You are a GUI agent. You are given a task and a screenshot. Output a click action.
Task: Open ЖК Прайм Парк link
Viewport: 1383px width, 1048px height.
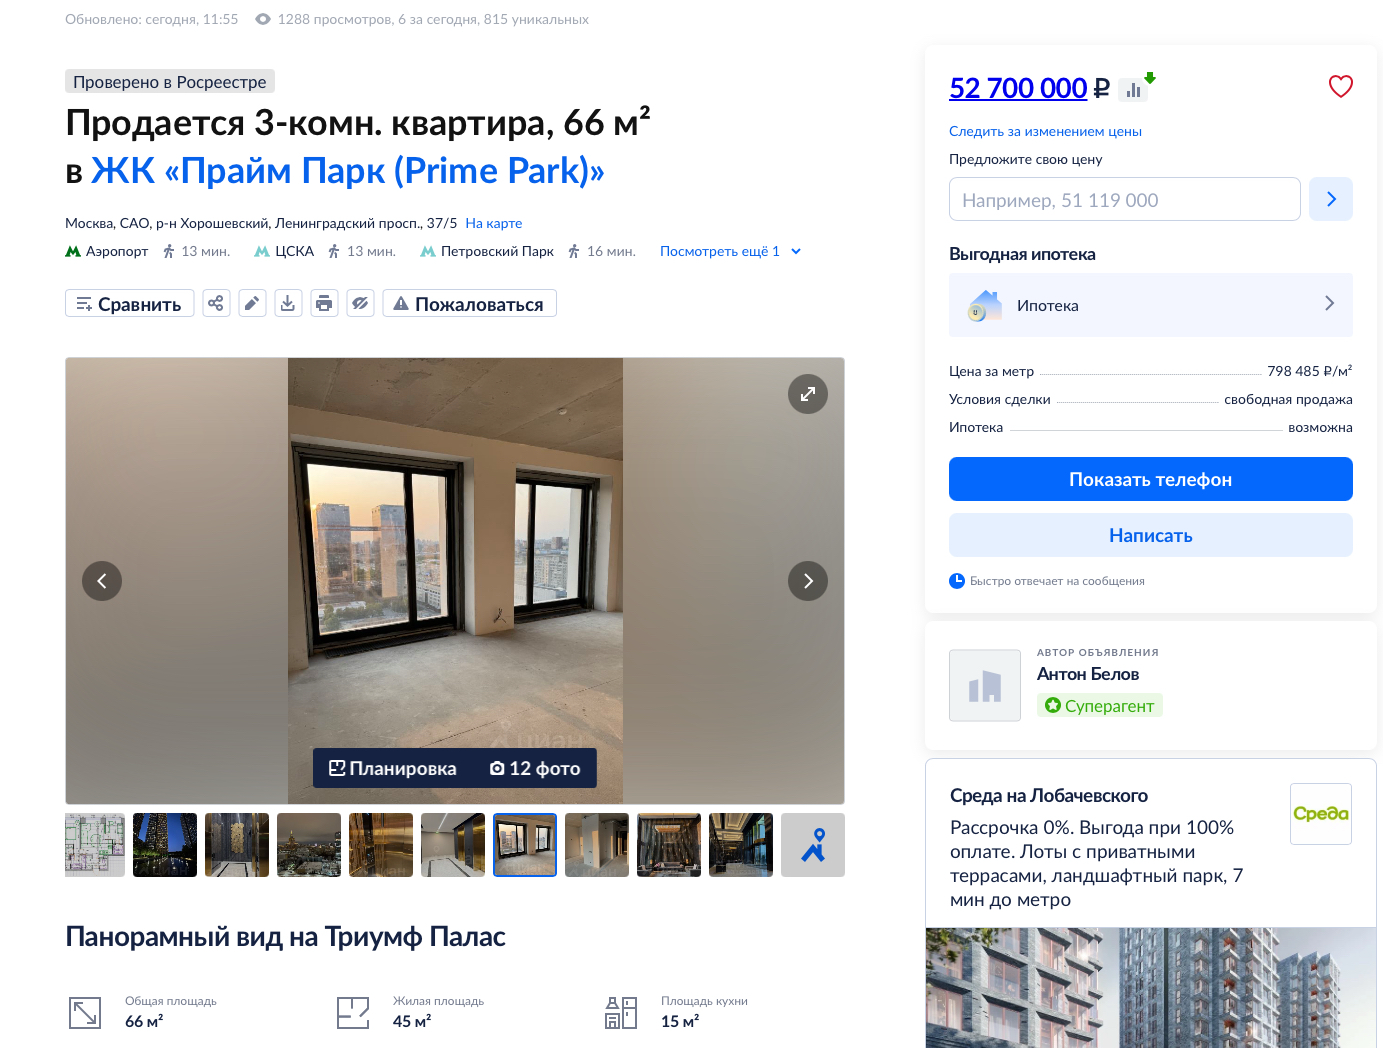pos(348,171)
